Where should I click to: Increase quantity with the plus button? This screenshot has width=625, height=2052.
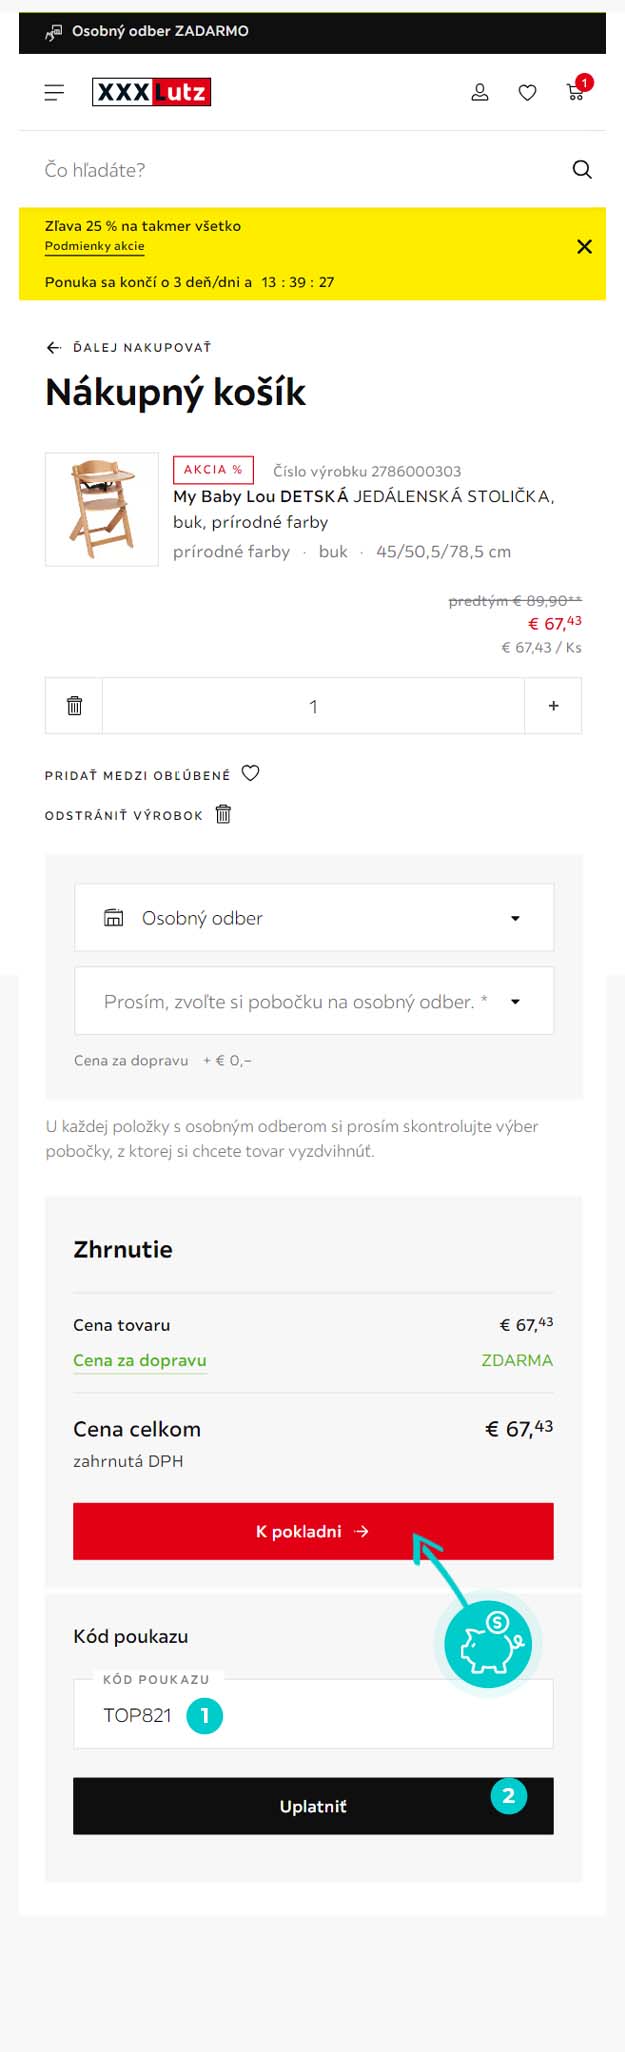553,706
